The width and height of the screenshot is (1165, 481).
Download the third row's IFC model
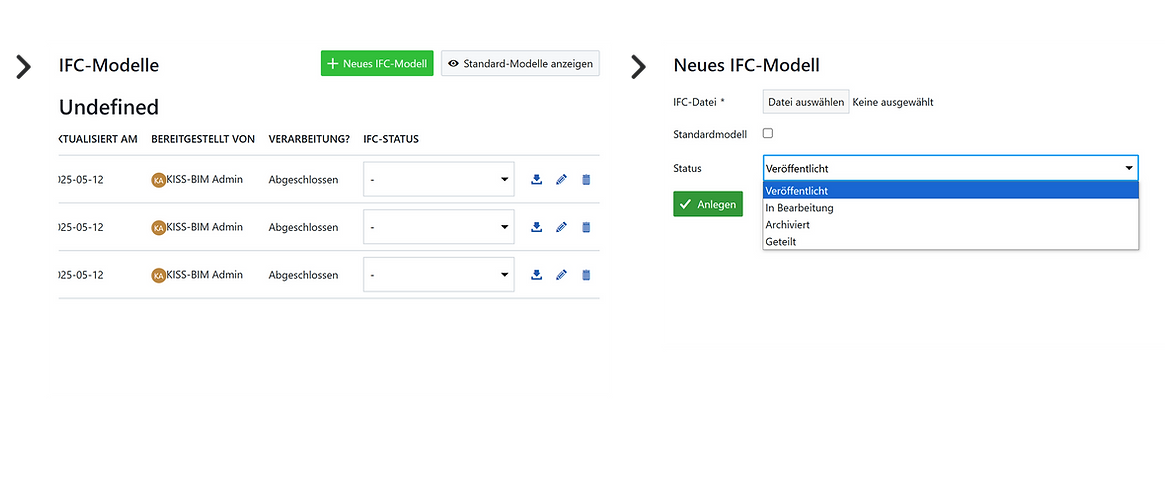point(536,275)
